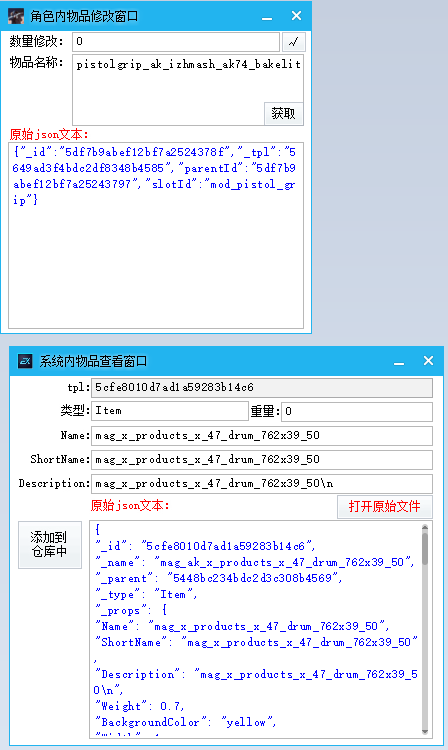Click the 重量 weight field
The width and height of the screenshot is (448, 750).
[x=357, y=412]
